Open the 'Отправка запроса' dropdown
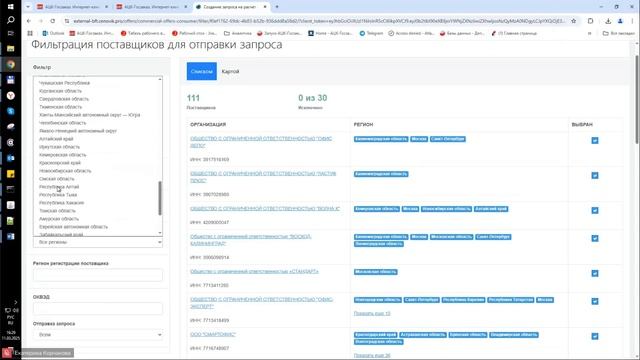The height and width of the screenshot is (360, 640). [98, 335]
